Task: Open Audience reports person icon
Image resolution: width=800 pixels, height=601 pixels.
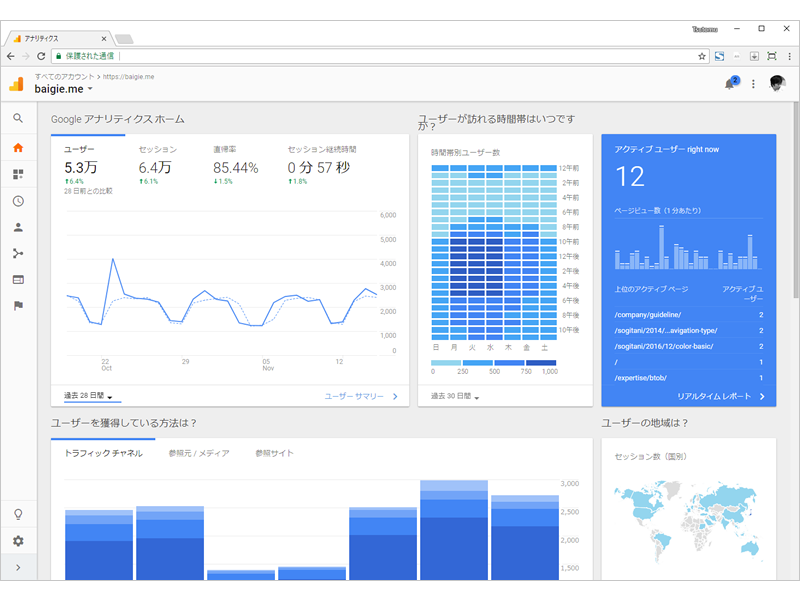Action: coord(18,228)
